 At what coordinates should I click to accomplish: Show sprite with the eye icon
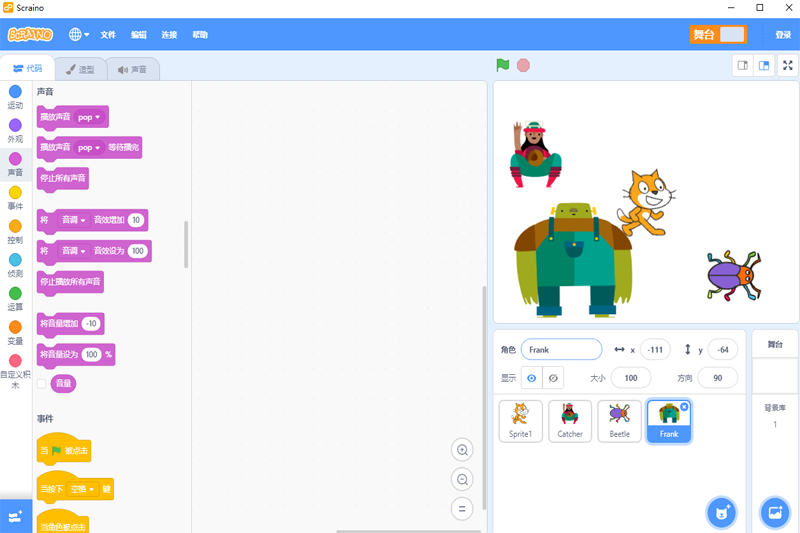click(532, 378)
